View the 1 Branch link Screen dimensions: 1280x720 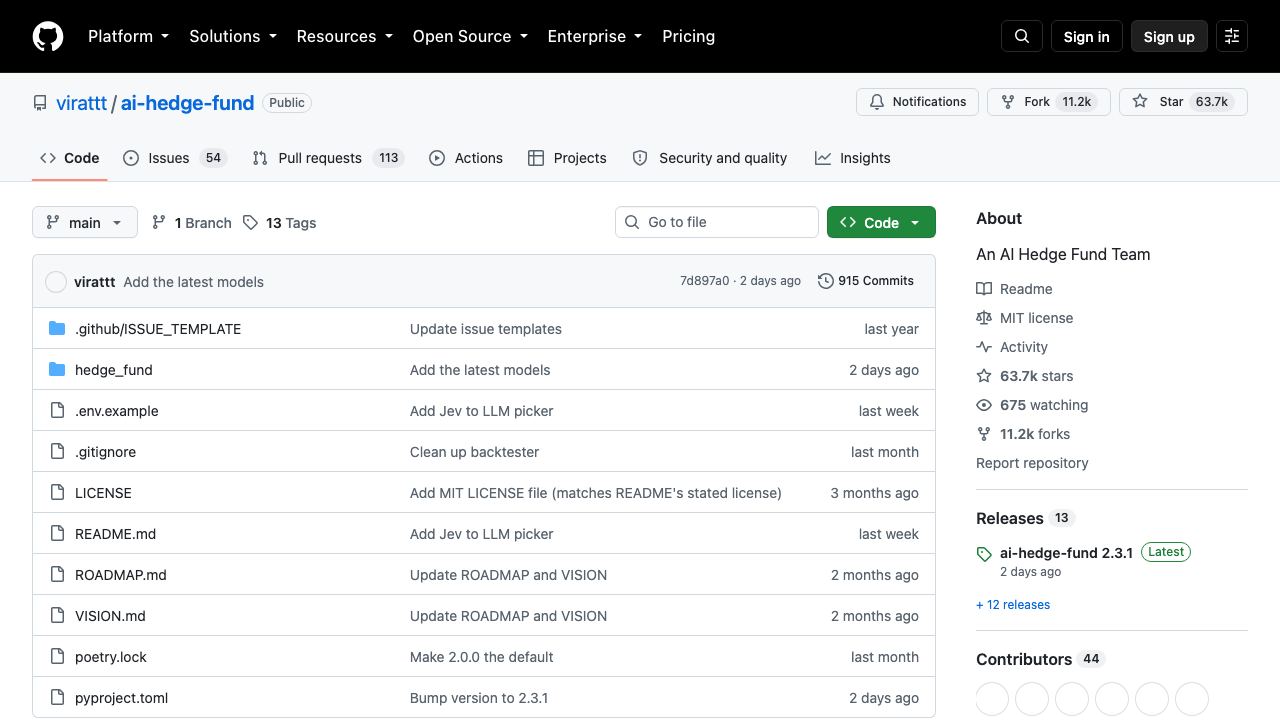tap(191, 222)
